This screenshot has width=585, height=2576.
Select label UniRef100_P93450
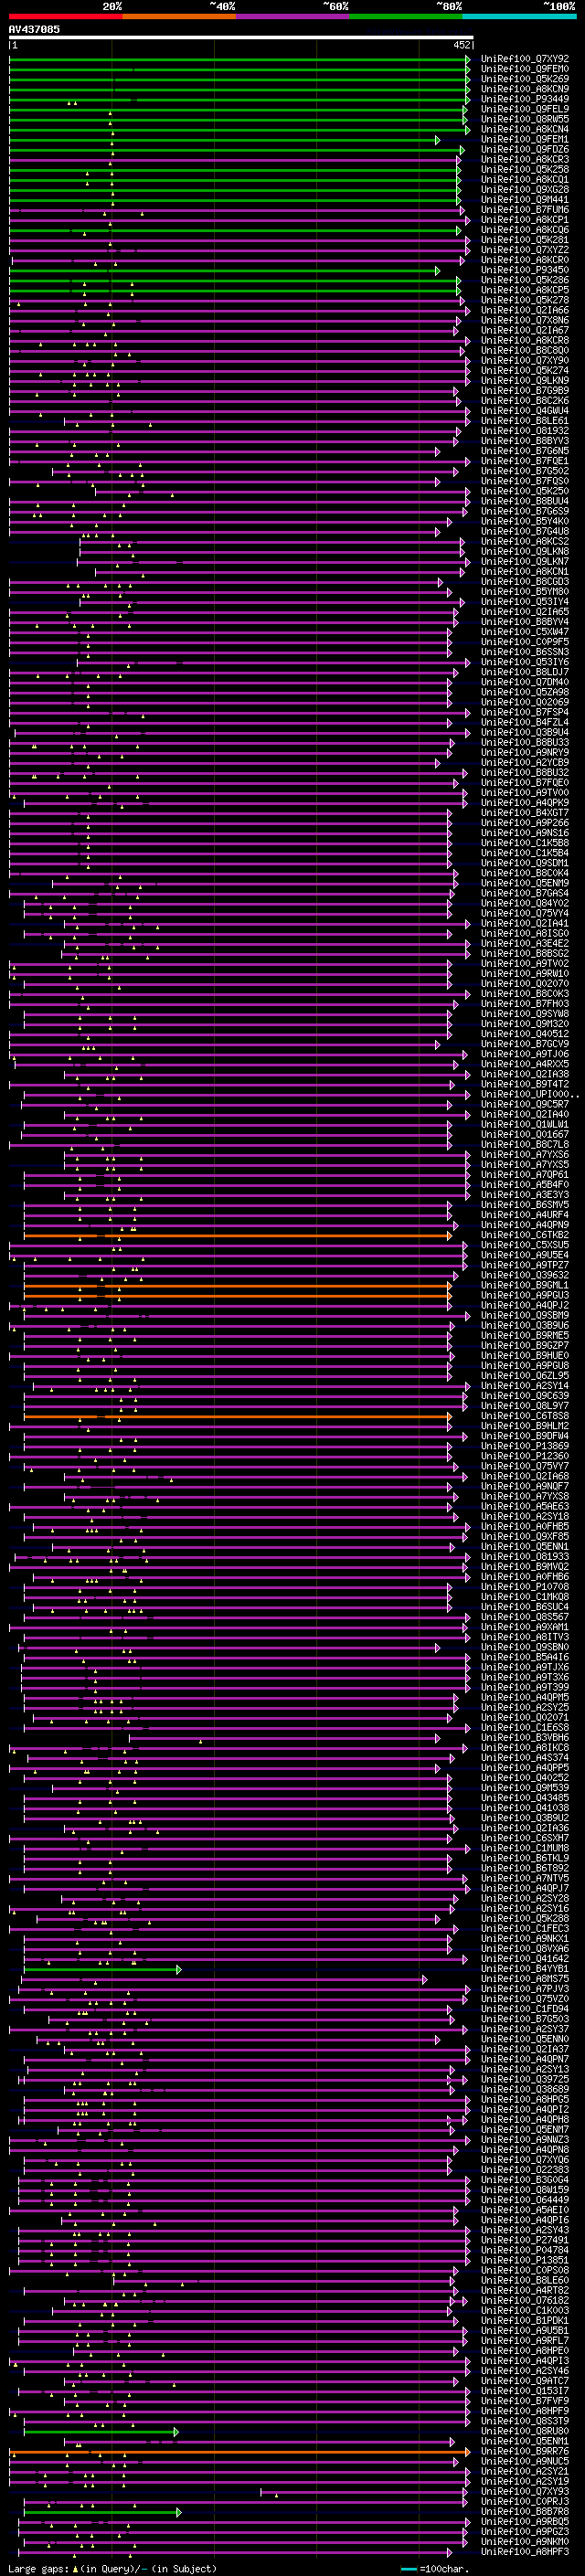[525, 270]
